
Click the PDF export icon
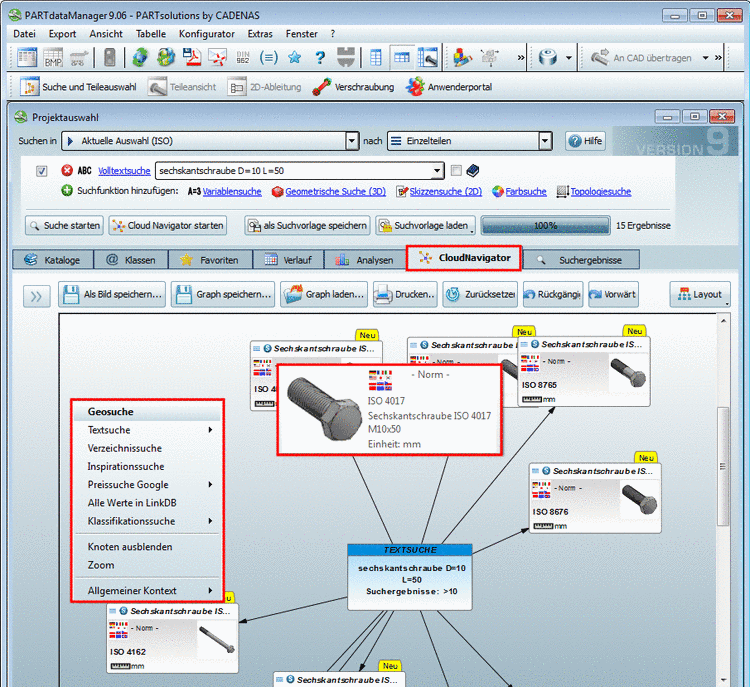192,57
